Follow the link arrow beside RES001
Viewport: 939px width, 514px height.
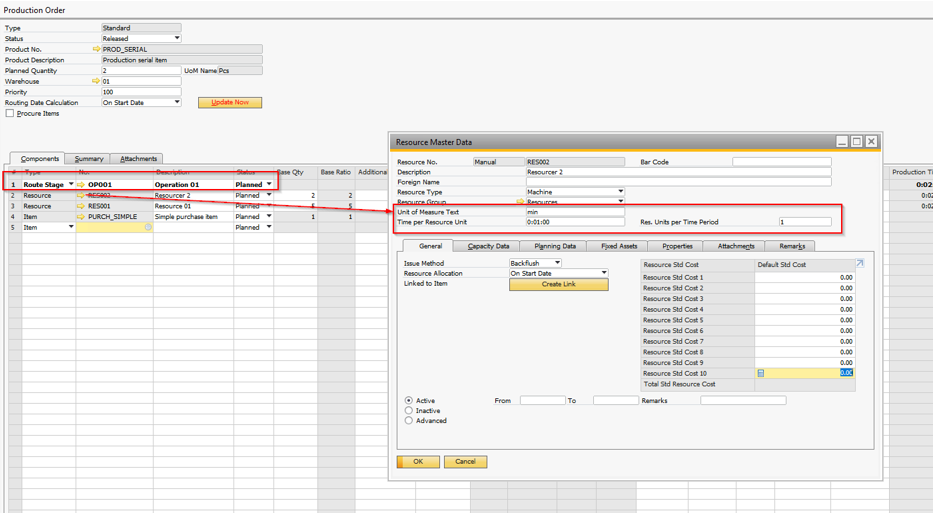[81, 206]
